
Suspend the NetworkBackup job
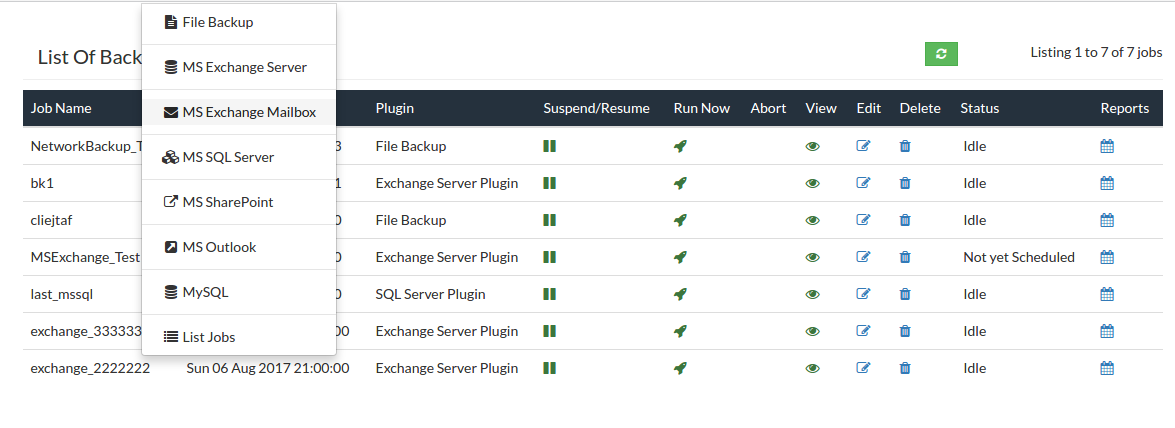click(549, 146)
